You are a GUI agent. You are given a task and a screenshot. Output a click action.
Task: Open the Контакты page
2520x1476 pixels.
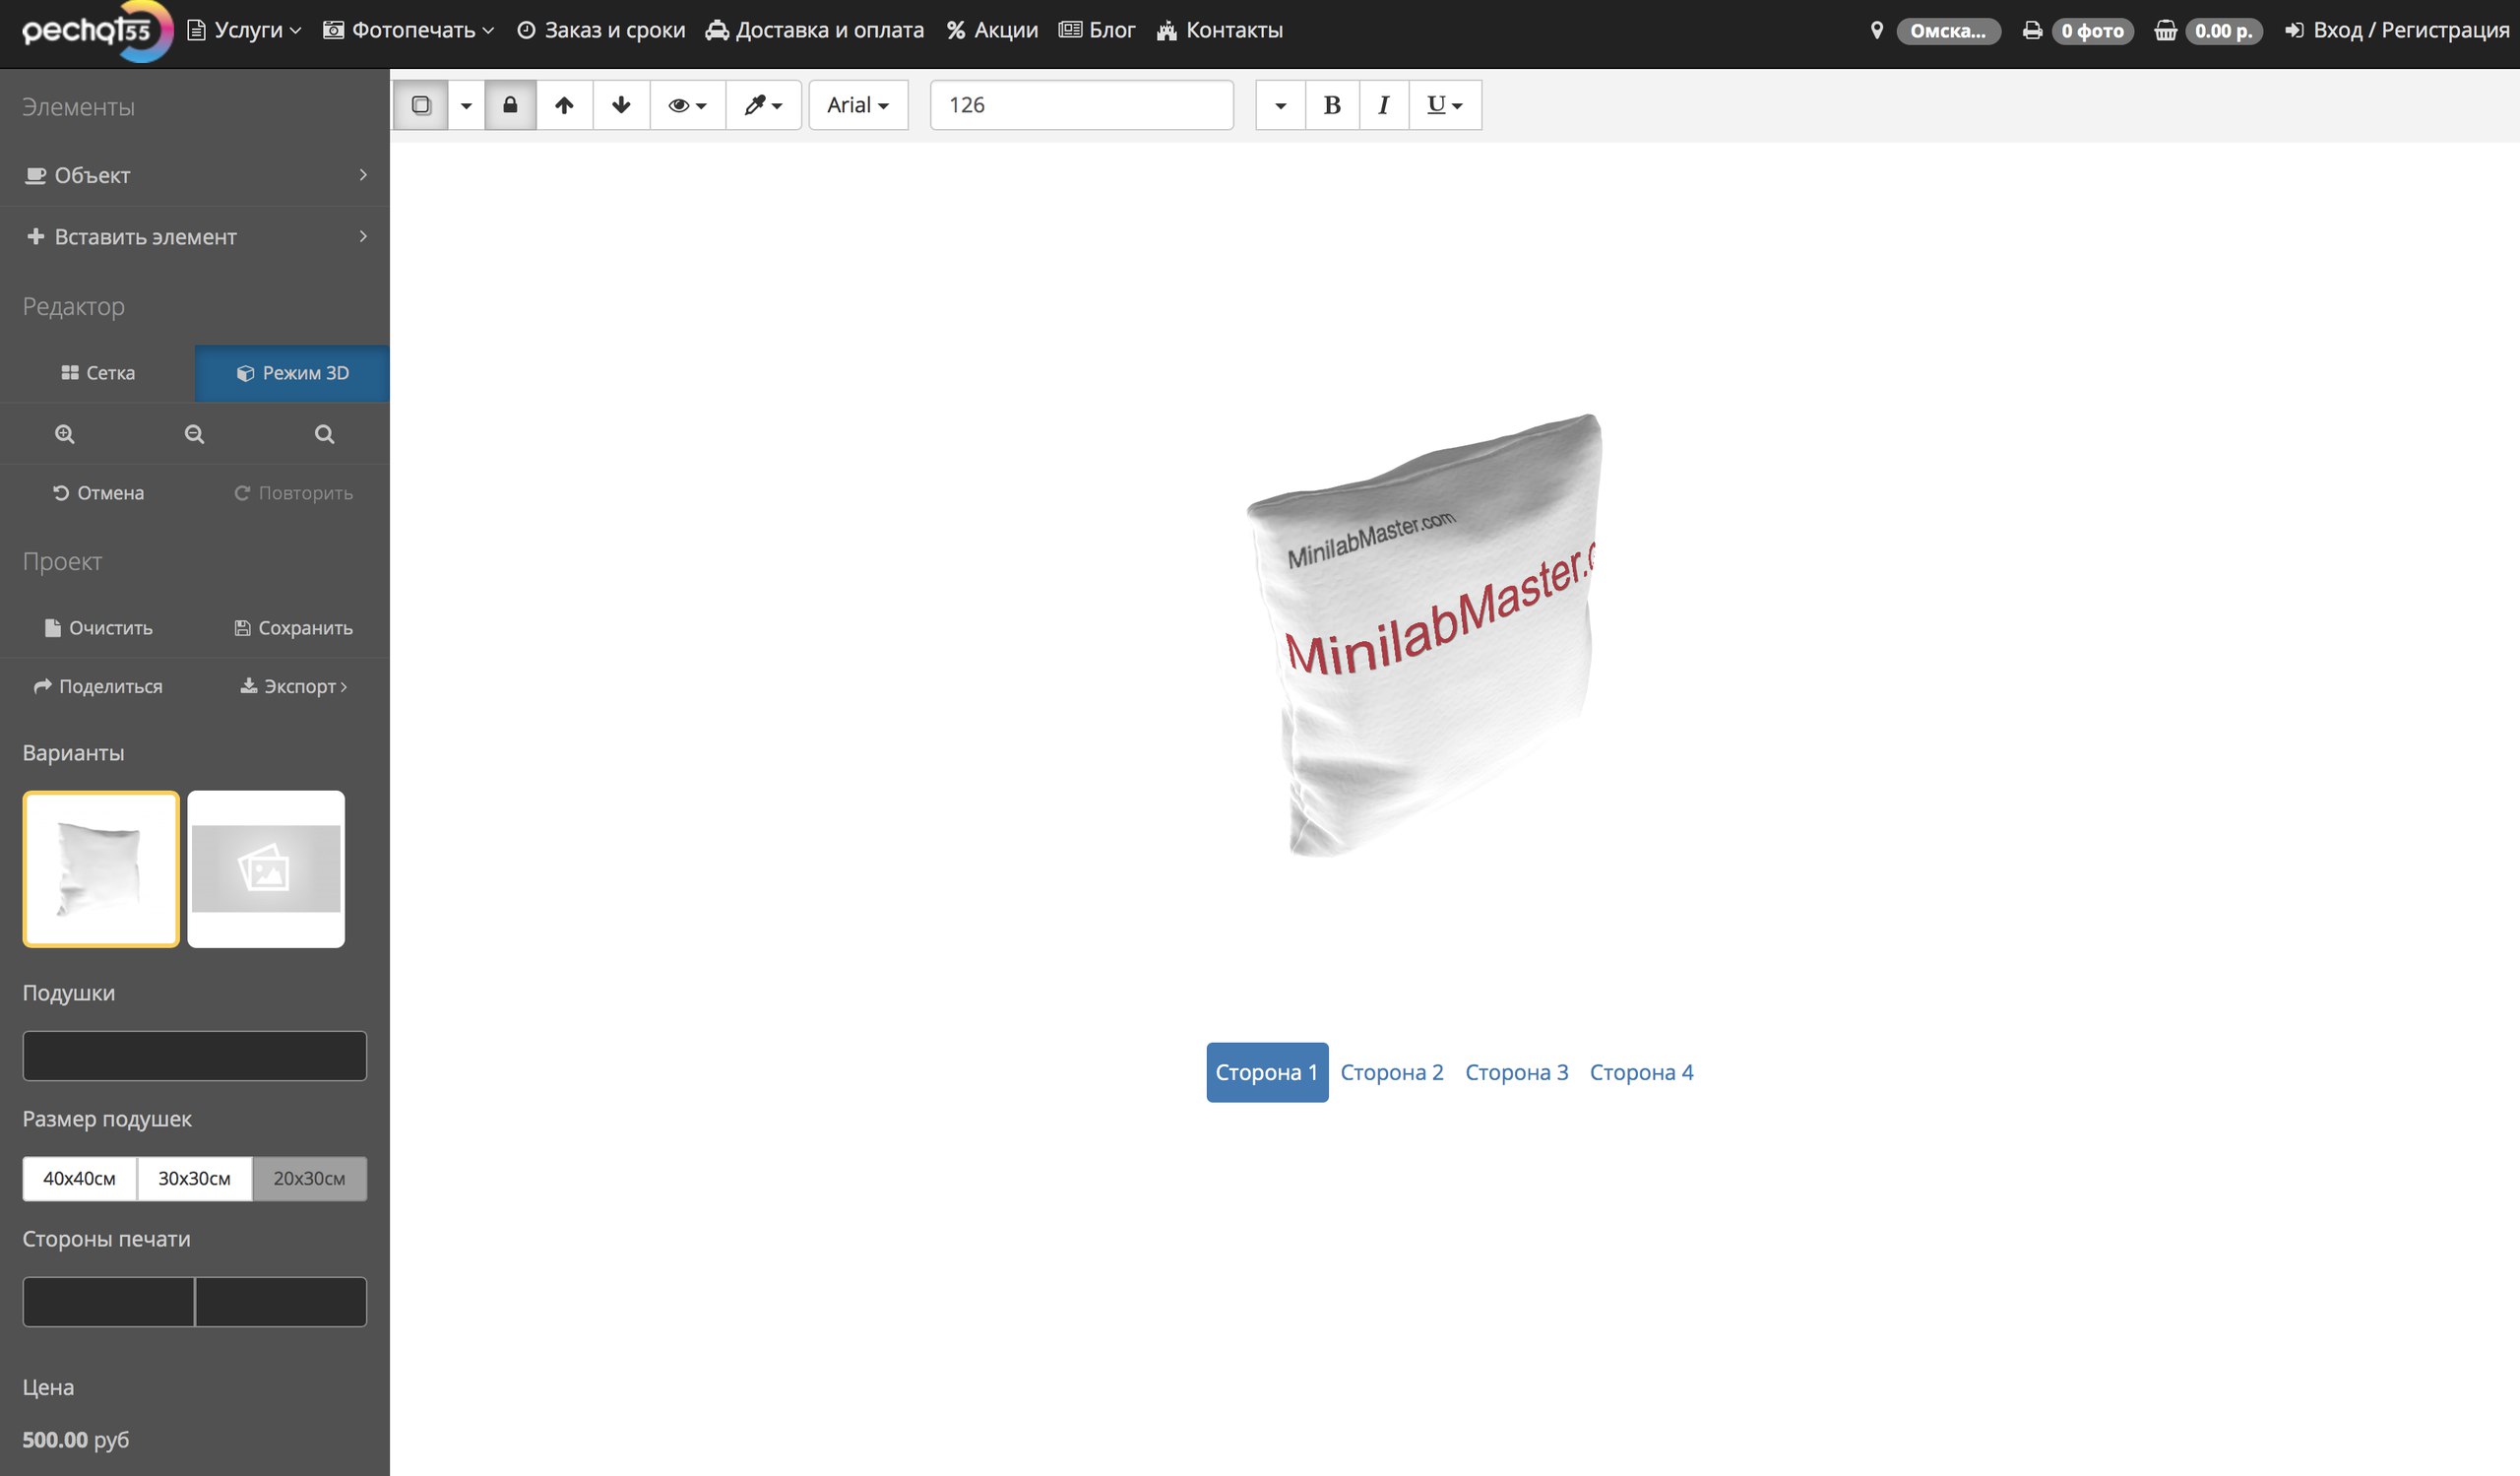1219,30
